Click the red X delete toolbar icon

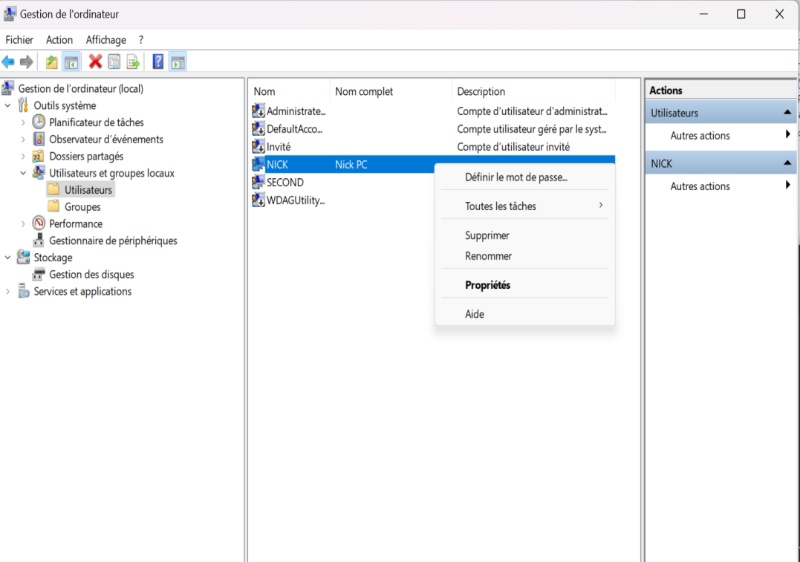95,62
